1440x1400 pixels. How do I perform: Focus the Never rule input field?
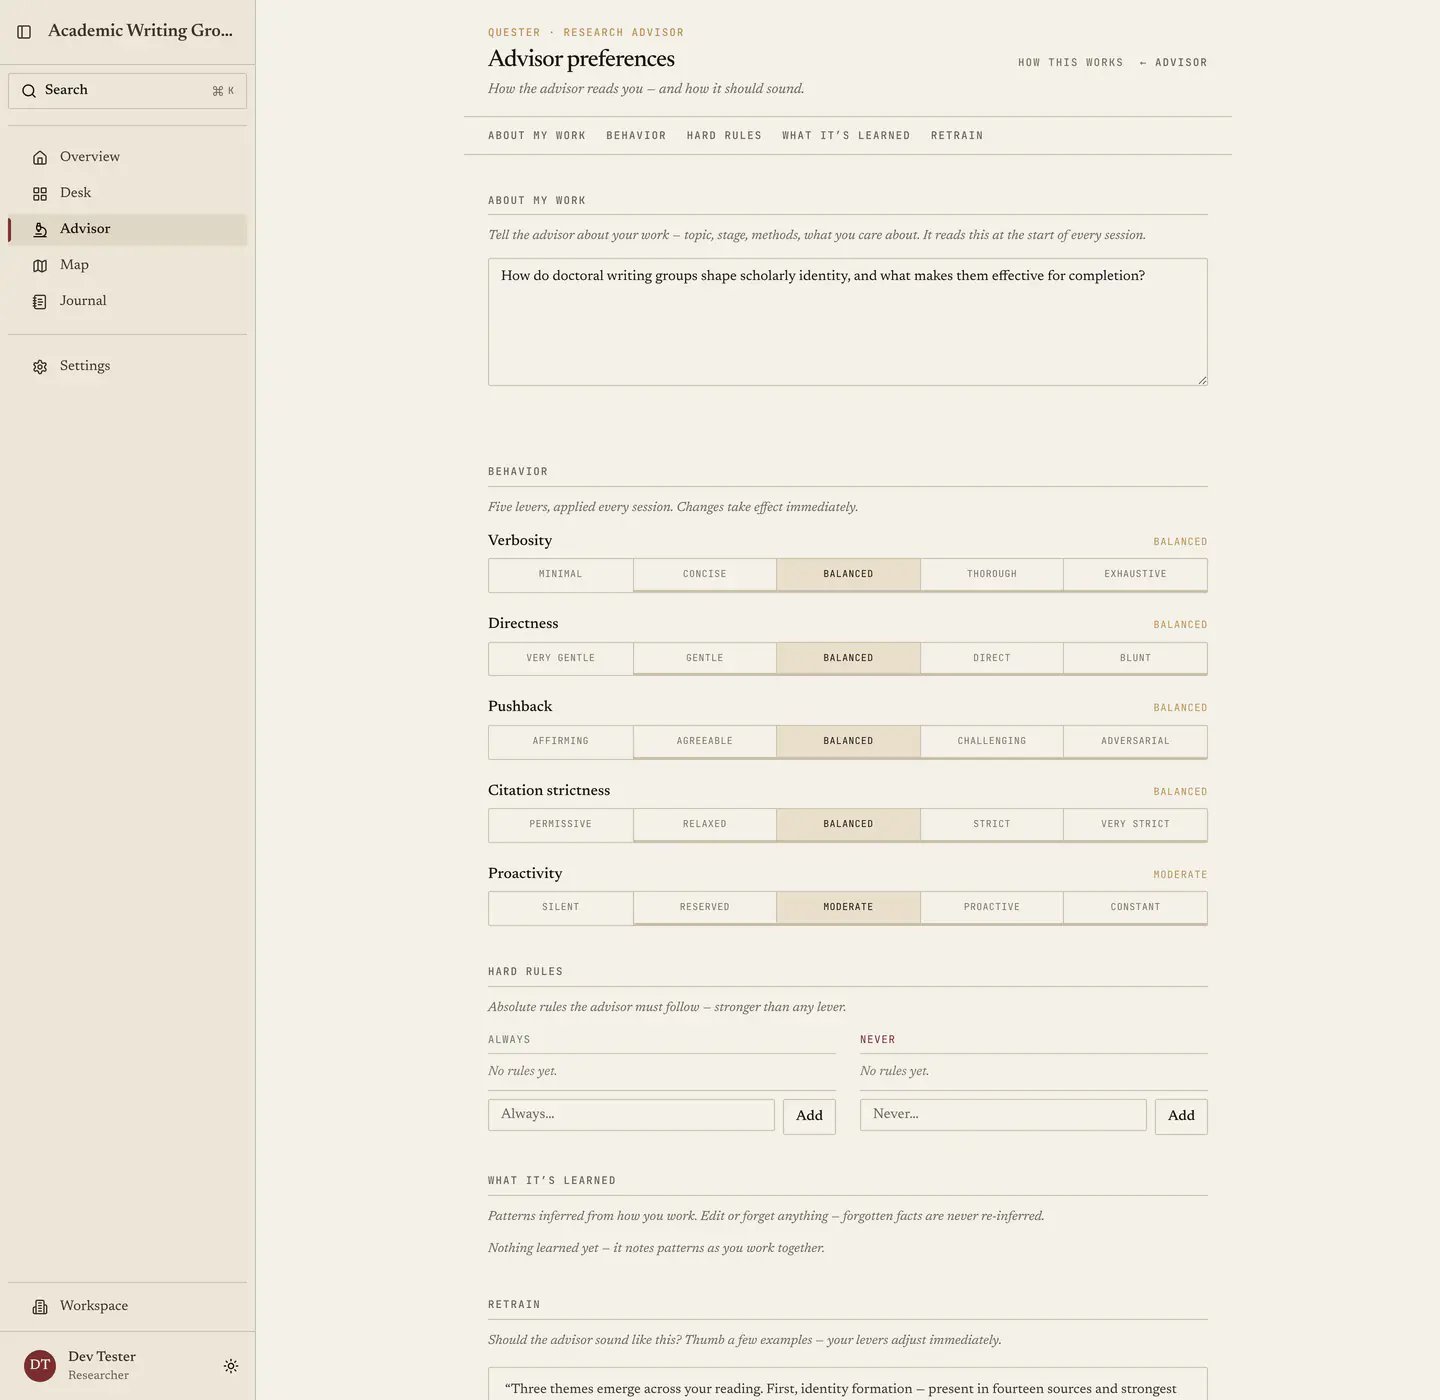coord(1003,1115)
